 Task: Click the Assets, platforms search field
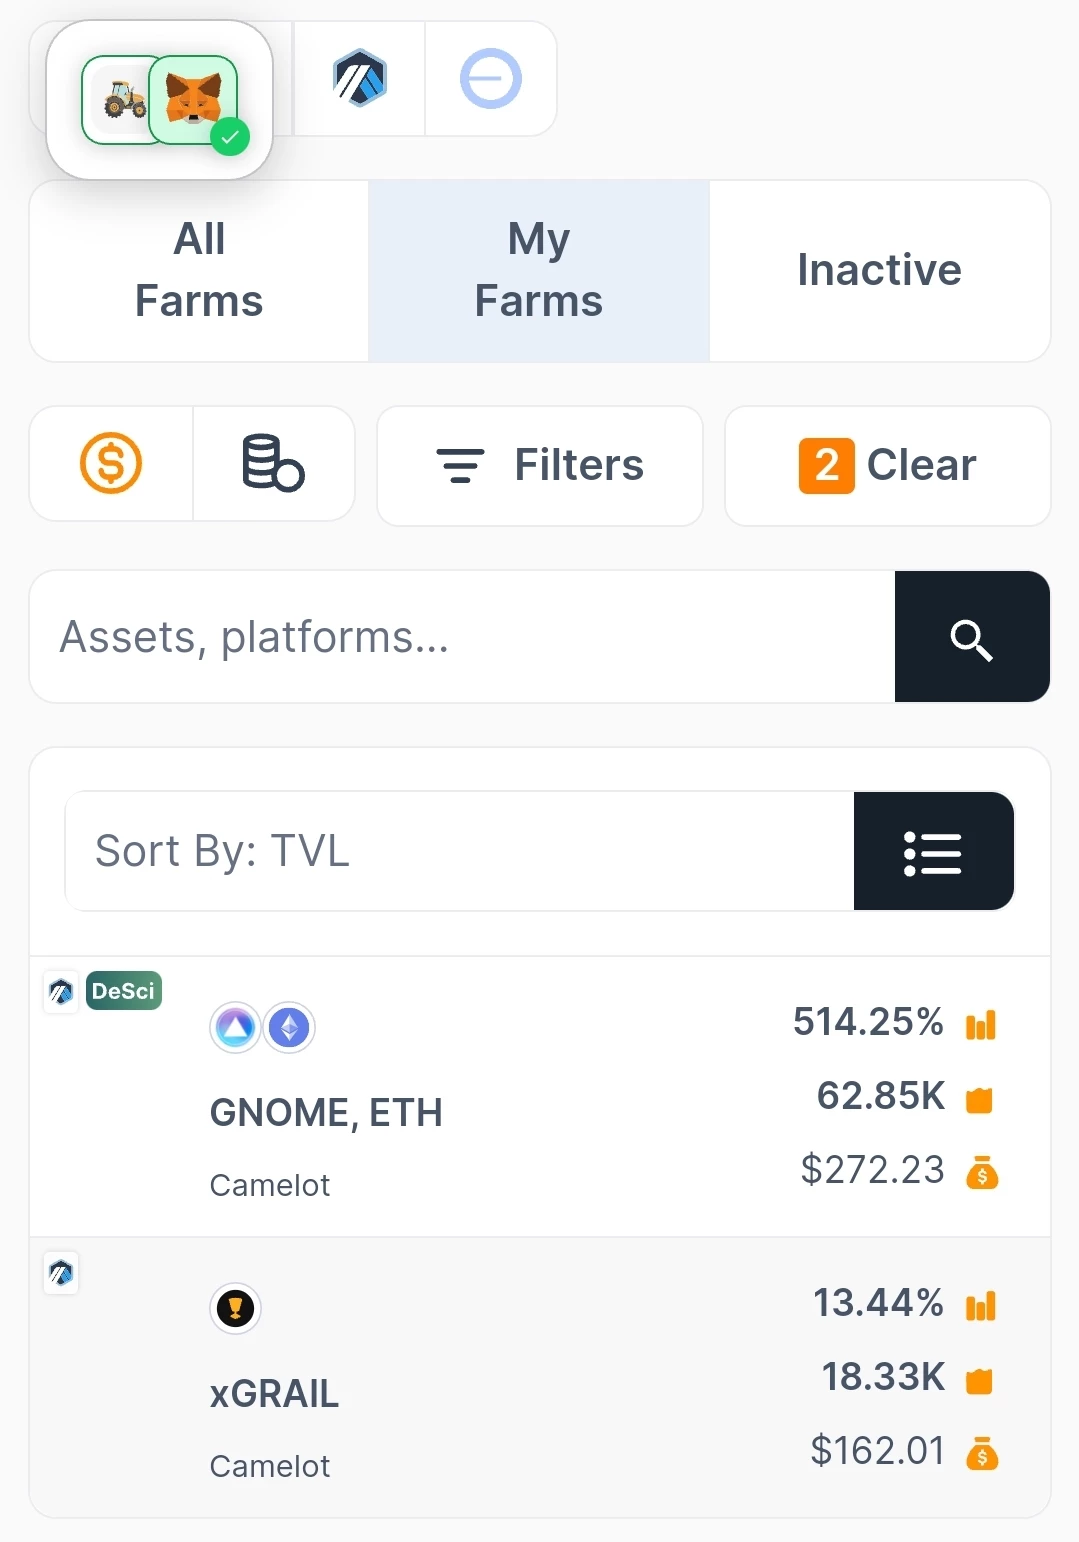tap(462, 637)
